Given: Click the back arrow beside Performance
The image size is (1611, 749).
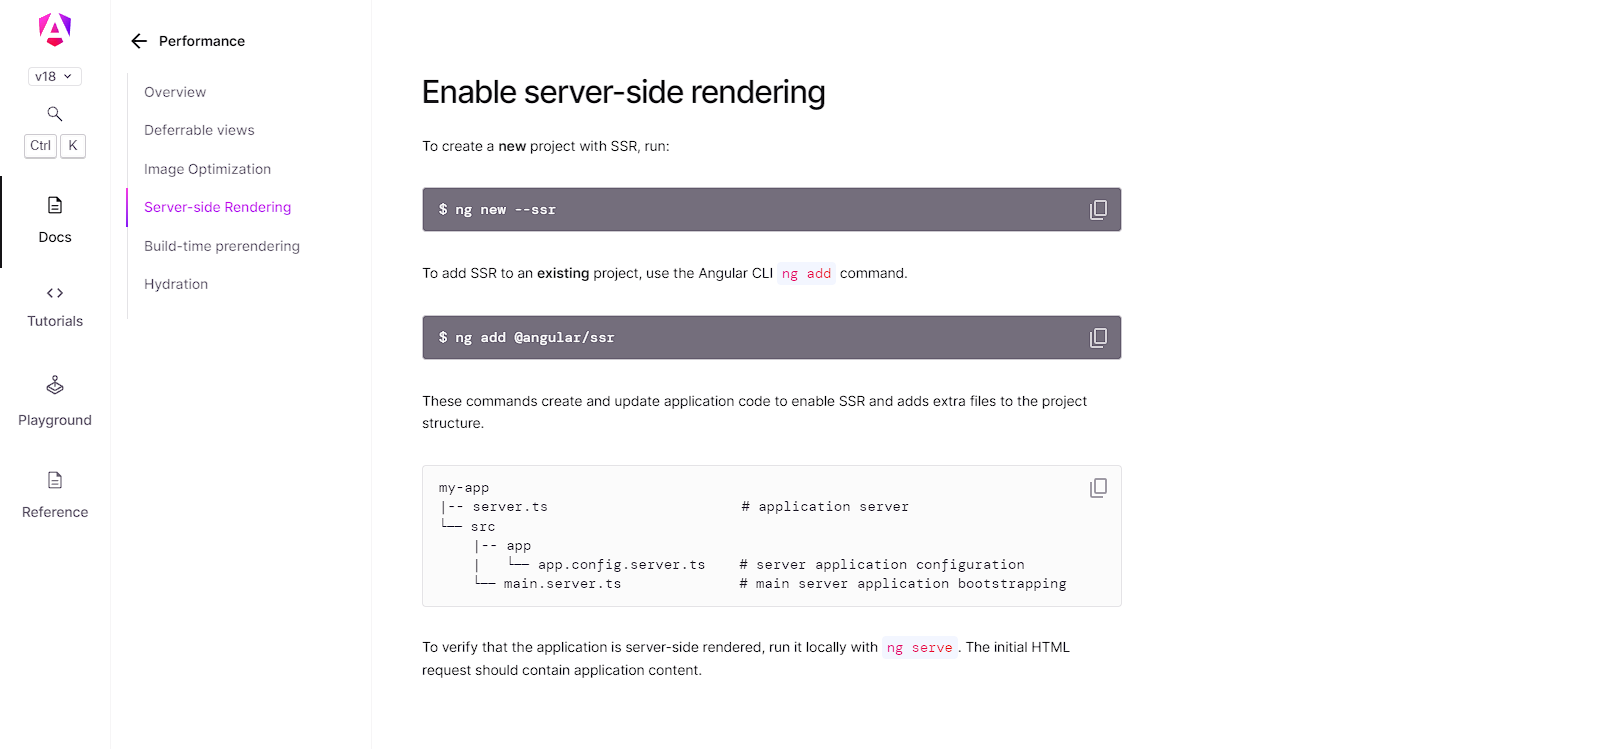Looking at the screenshot, I should click(139, 41).
